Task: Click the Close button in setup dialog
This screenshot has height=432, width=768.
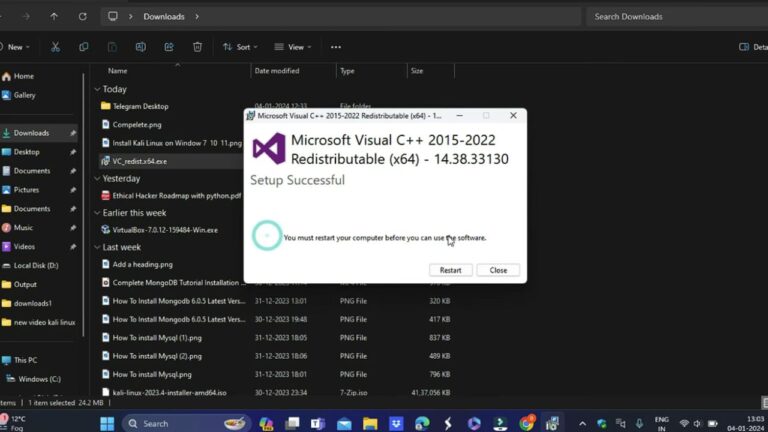Action: click(498, 270)
